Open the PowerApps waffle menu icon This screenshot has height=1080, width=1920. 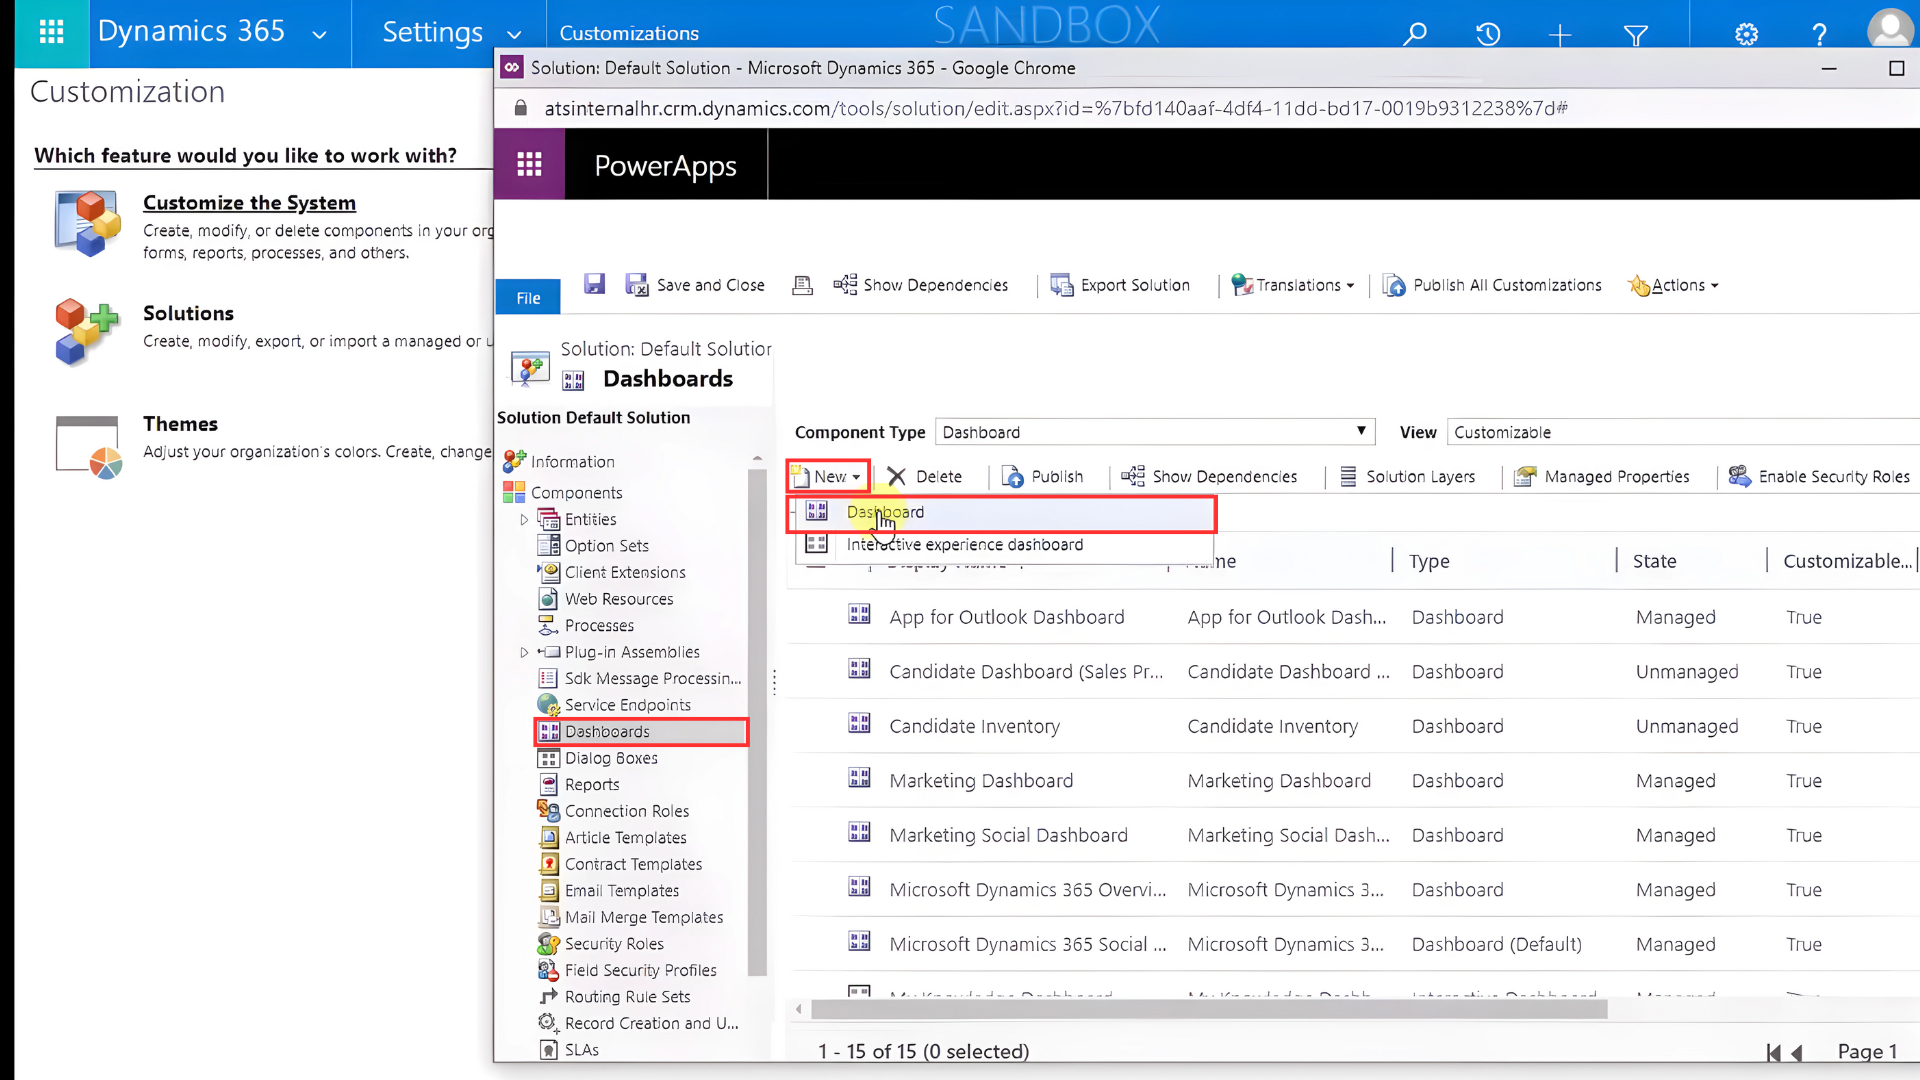click(x=529, y=165)
